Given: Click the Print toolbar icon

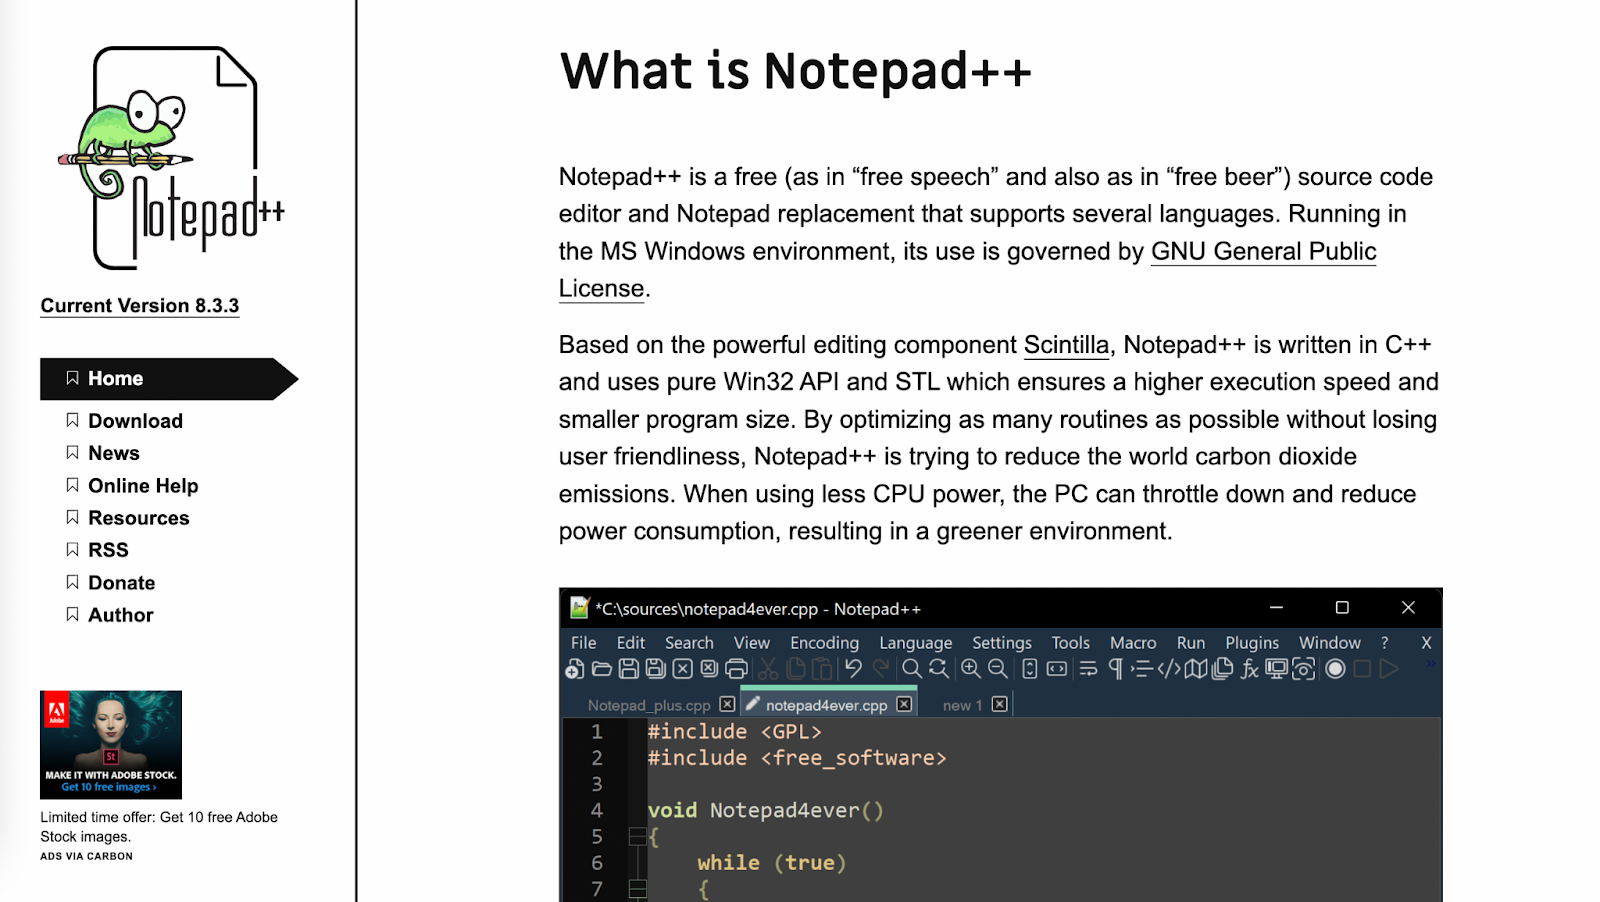Looking at the screenshot, I should (737, 669).
